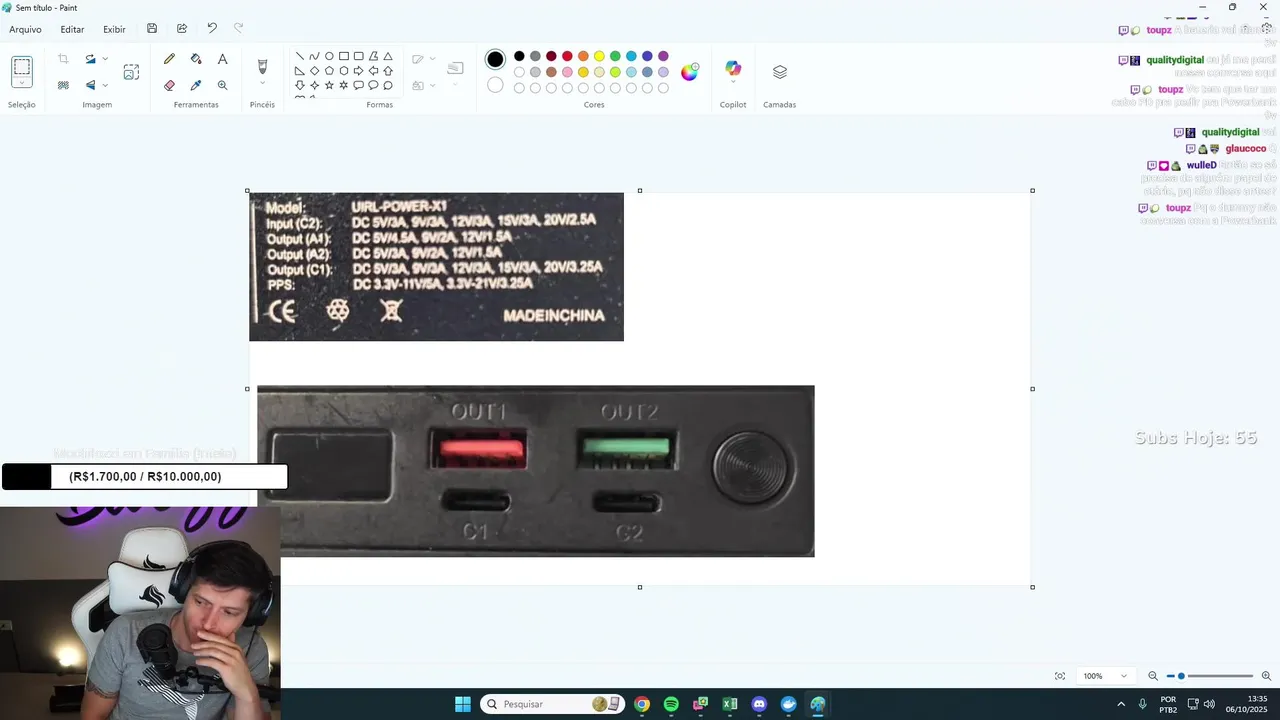Image resolution: width=1280 pixels, height=720 pixels.
Task: Open Spotify from the taskbar
Action: (x=671, y=704)
